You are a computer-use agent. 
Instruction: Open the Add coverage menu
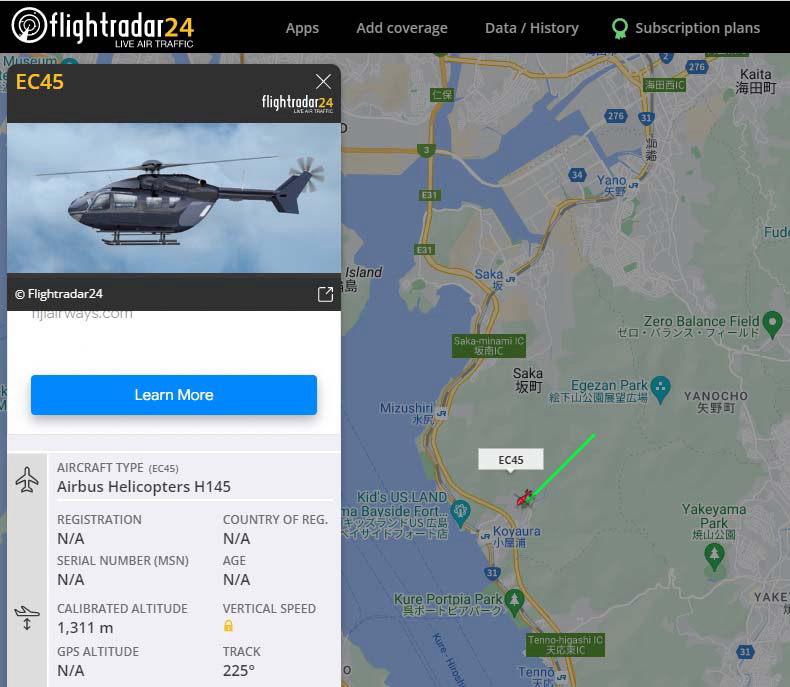pos(402,28)
